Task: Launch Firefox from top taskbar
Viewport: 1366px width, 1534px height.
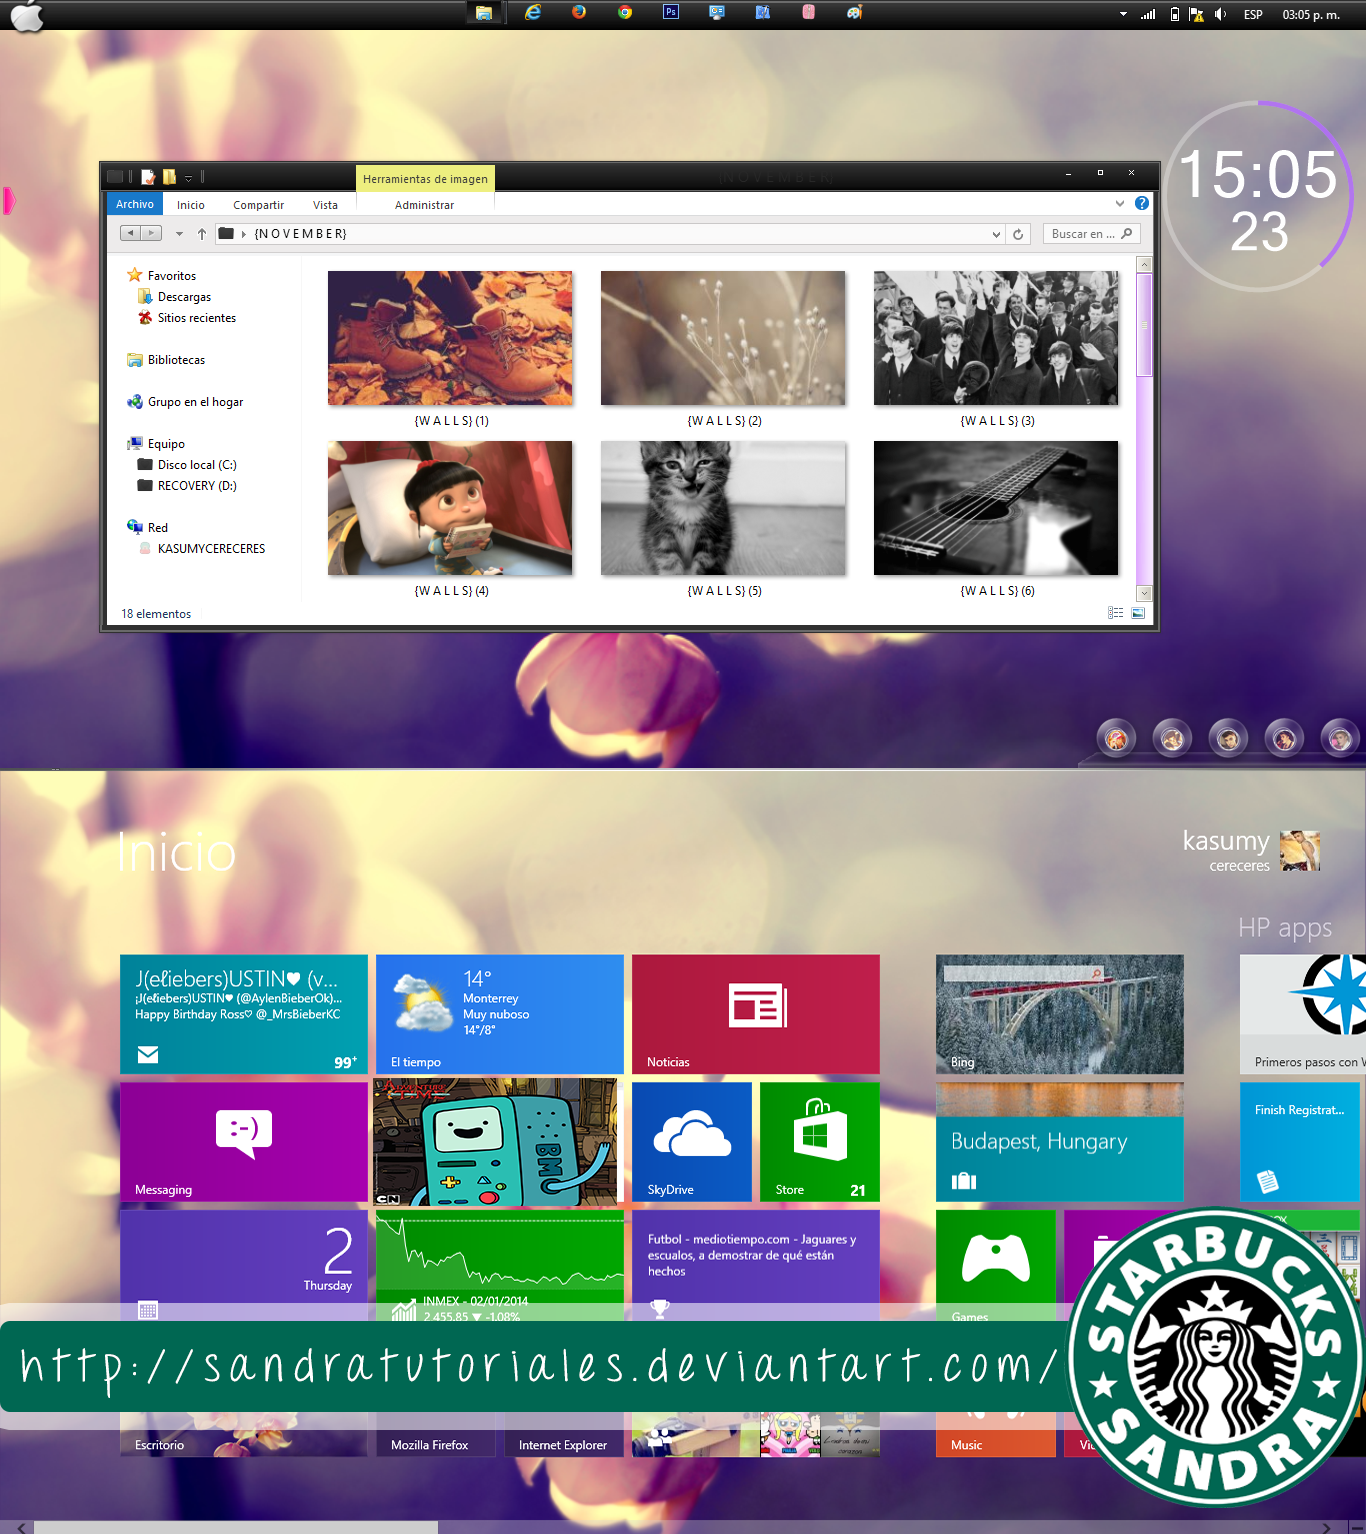Action: pos(579,12)
